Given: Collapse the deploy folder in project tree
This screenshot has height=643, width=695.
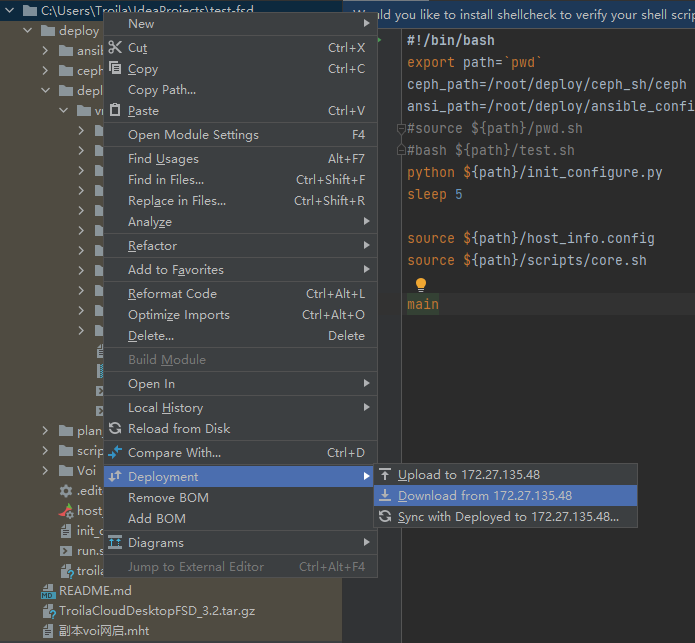Looking at the screenshot, I should (30, 31).
